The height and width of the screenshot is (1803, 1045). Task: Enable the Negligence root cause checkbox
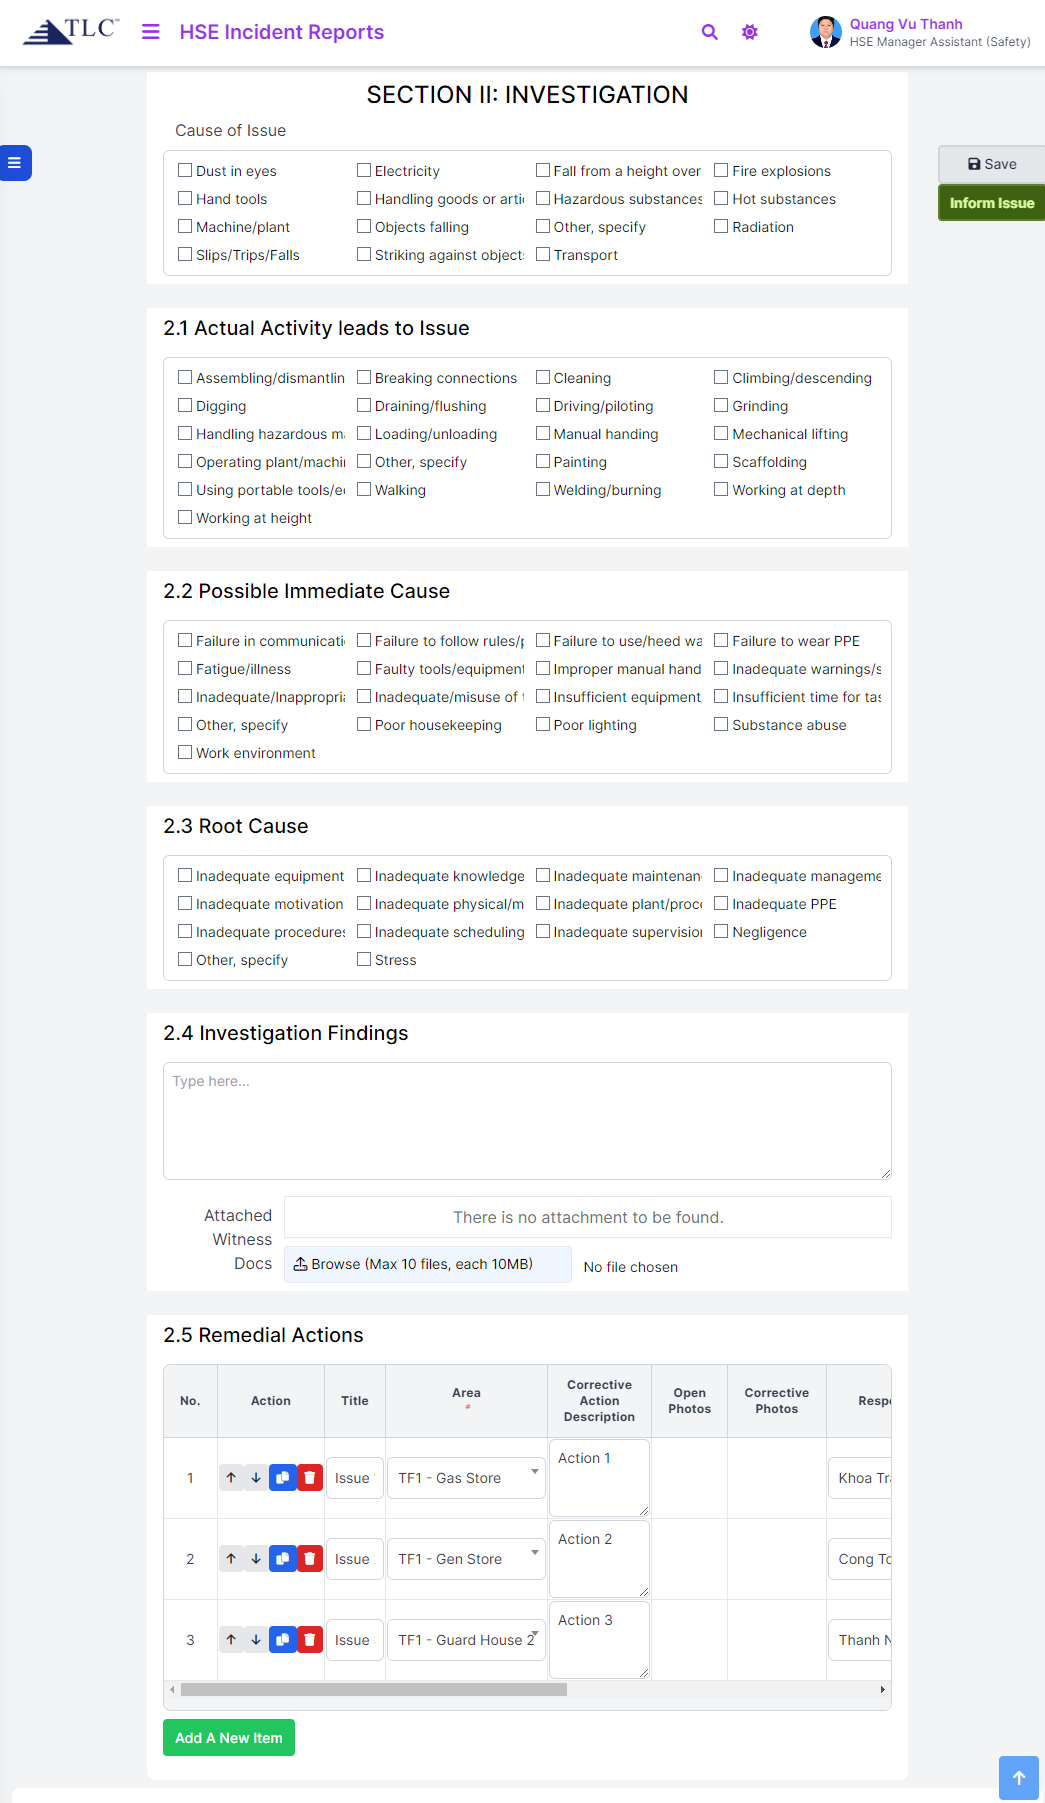721,932
